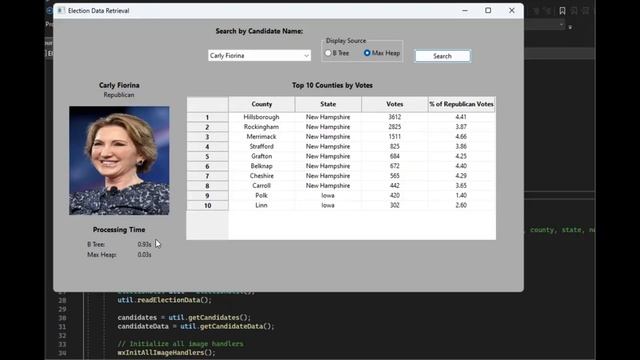Click the 4.66 percent cell
Screen dimensions: 640x360
tap(462, 137)
